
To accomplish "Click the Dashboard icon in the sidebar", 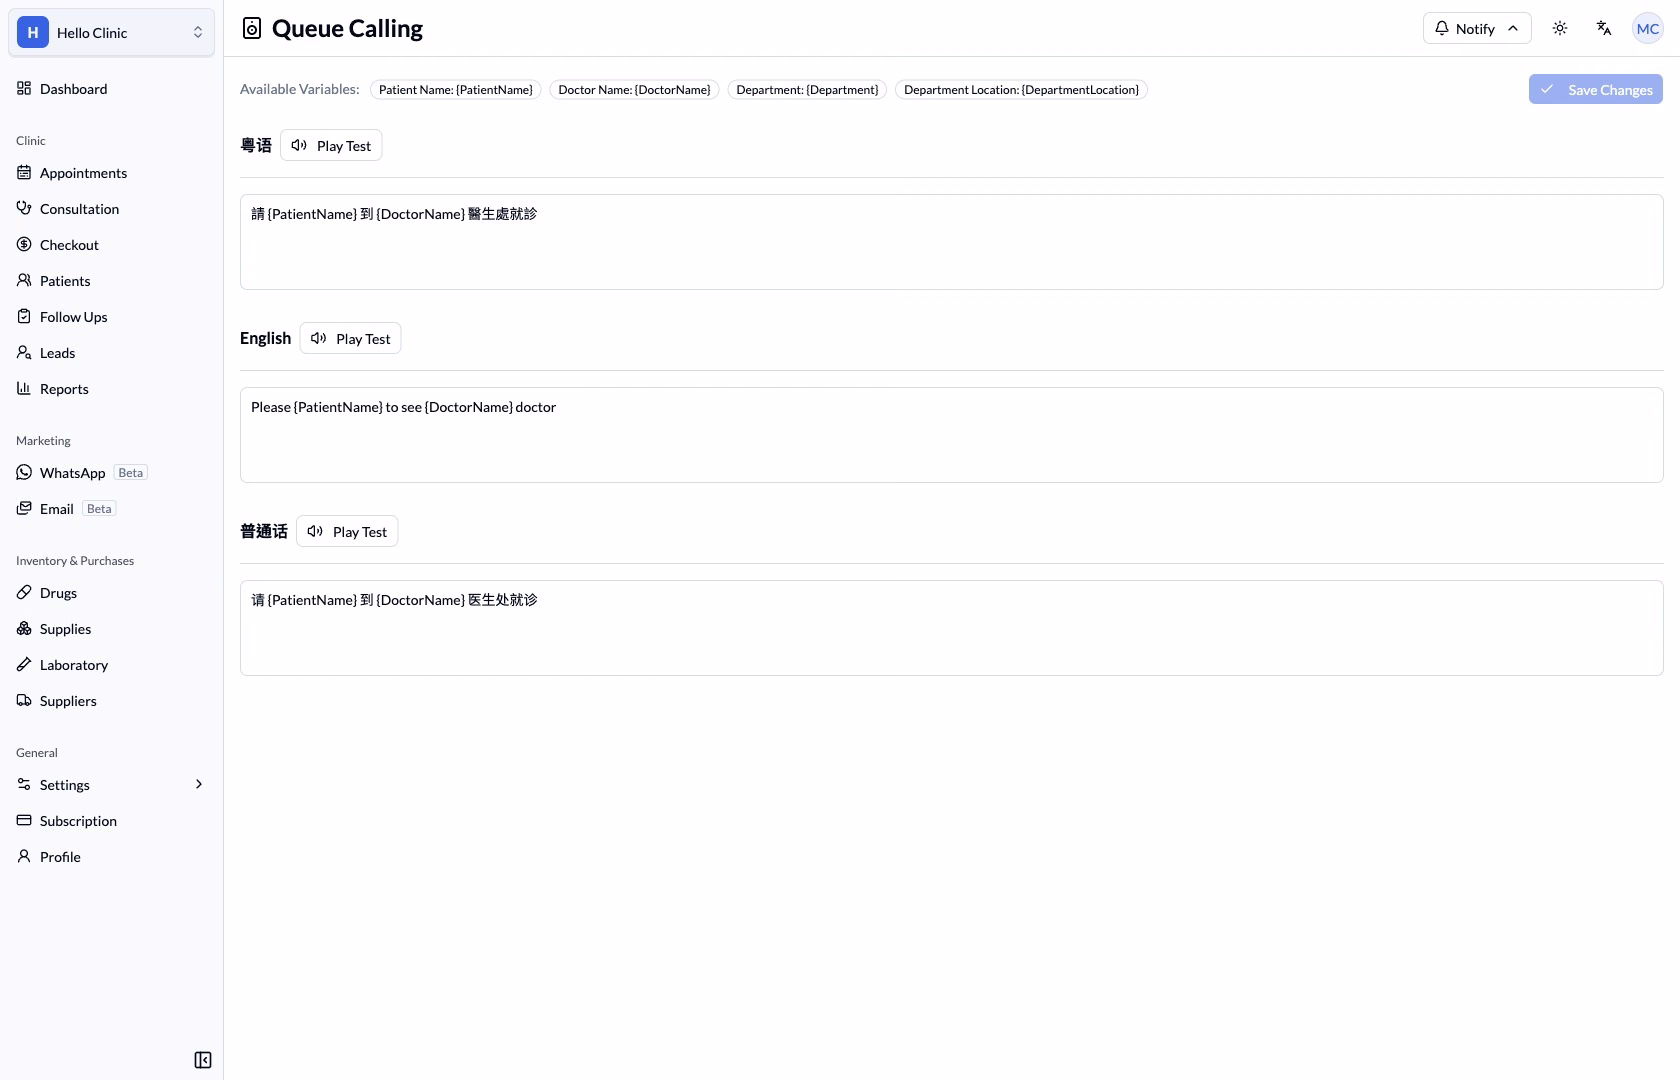I will pos(24,88).
